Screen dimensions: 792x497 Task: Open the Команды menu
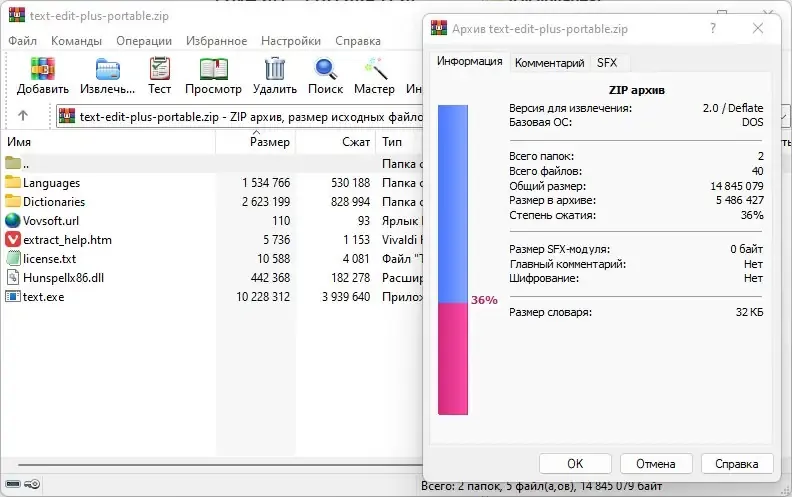click(76, 41)
